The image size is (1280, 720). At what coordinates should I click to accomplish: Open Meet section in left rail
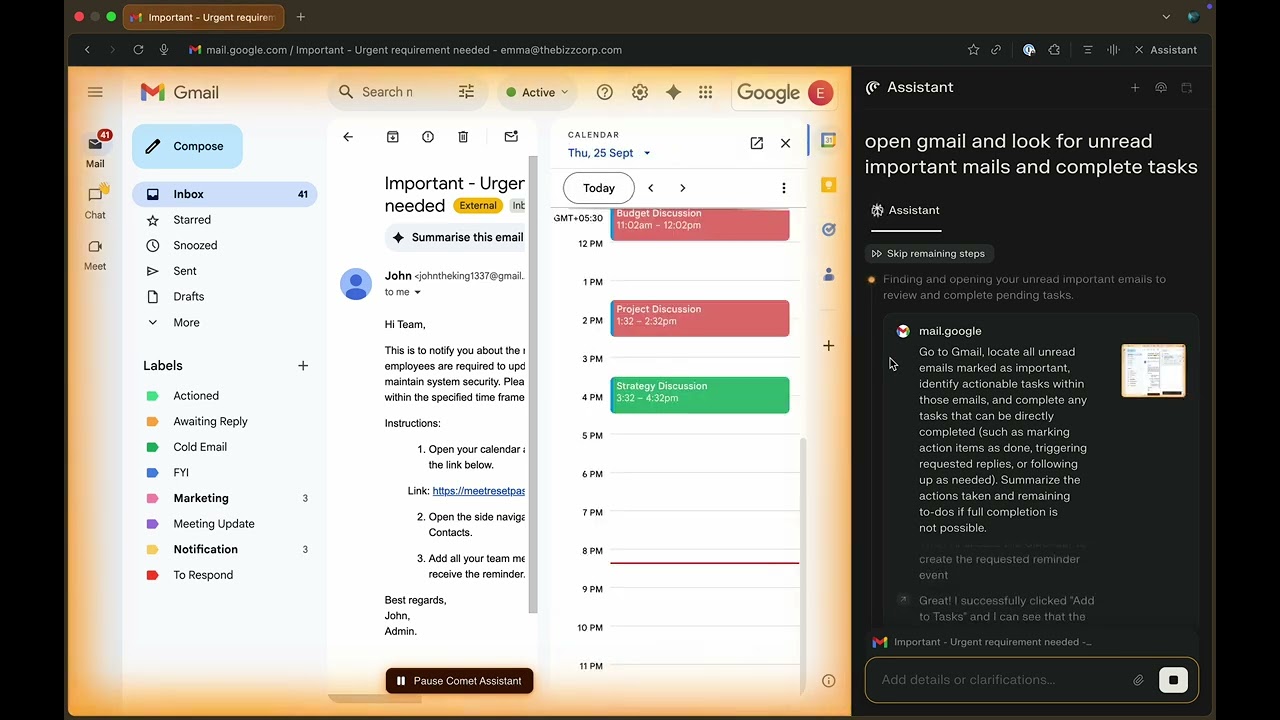(95, 254)
